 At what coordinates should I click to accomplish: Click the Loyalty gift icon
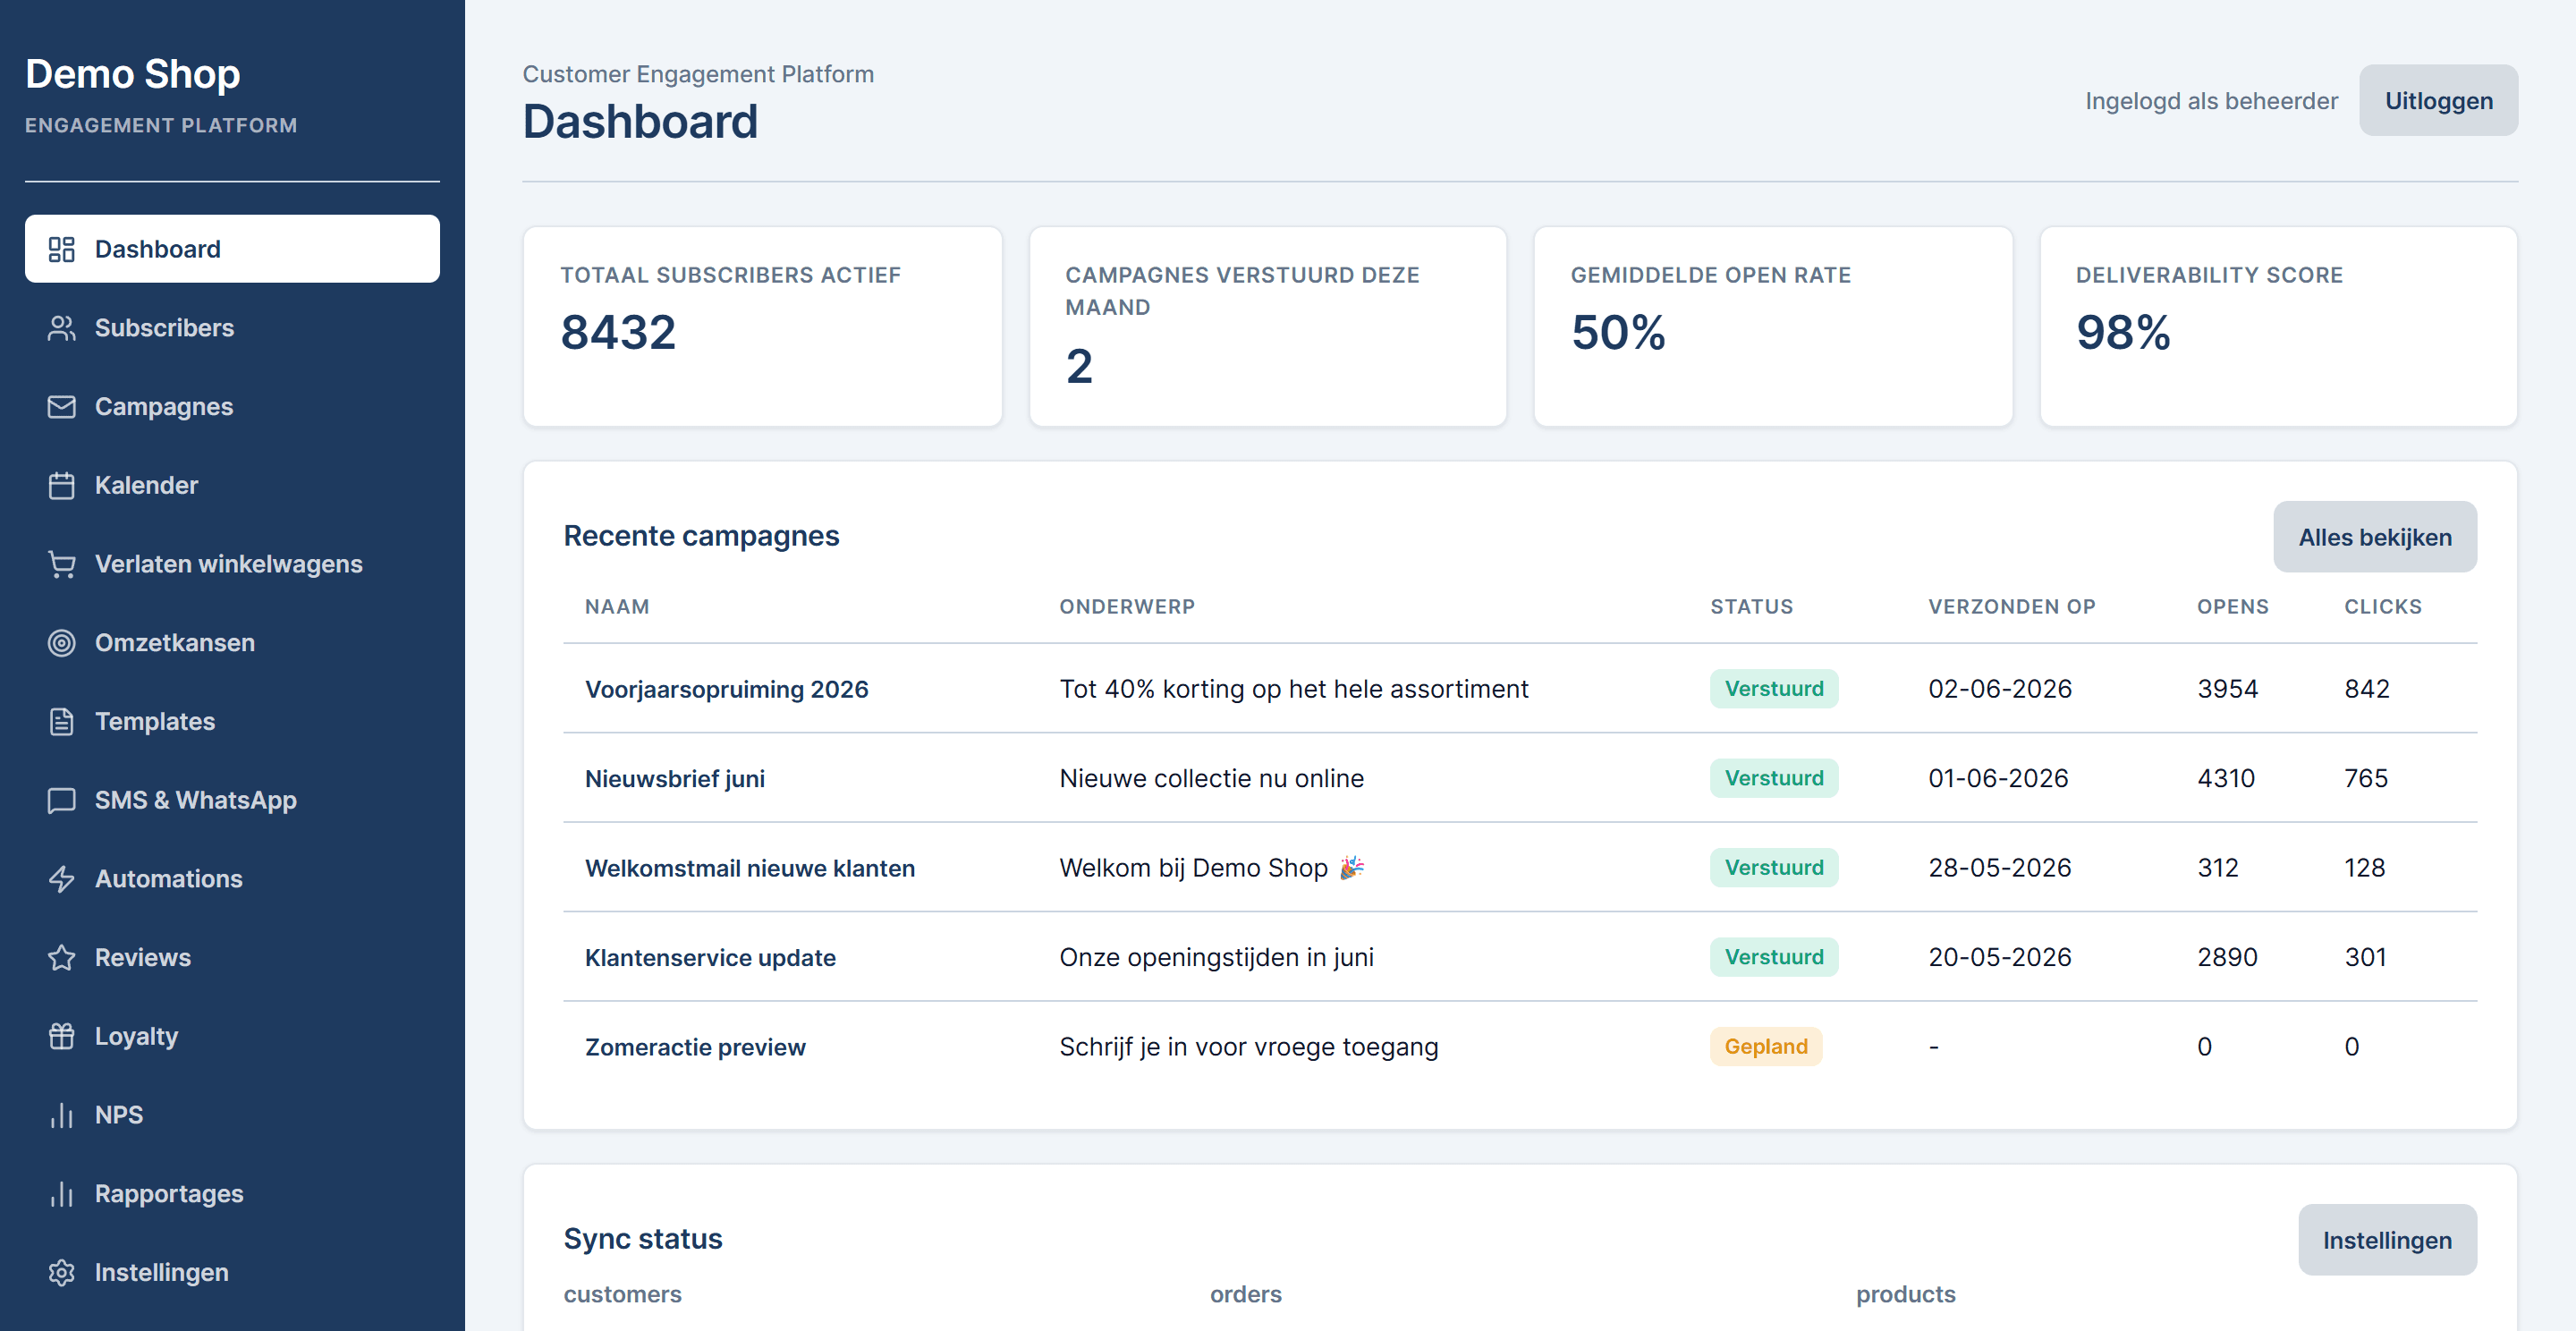click(x=62, y=1036)
